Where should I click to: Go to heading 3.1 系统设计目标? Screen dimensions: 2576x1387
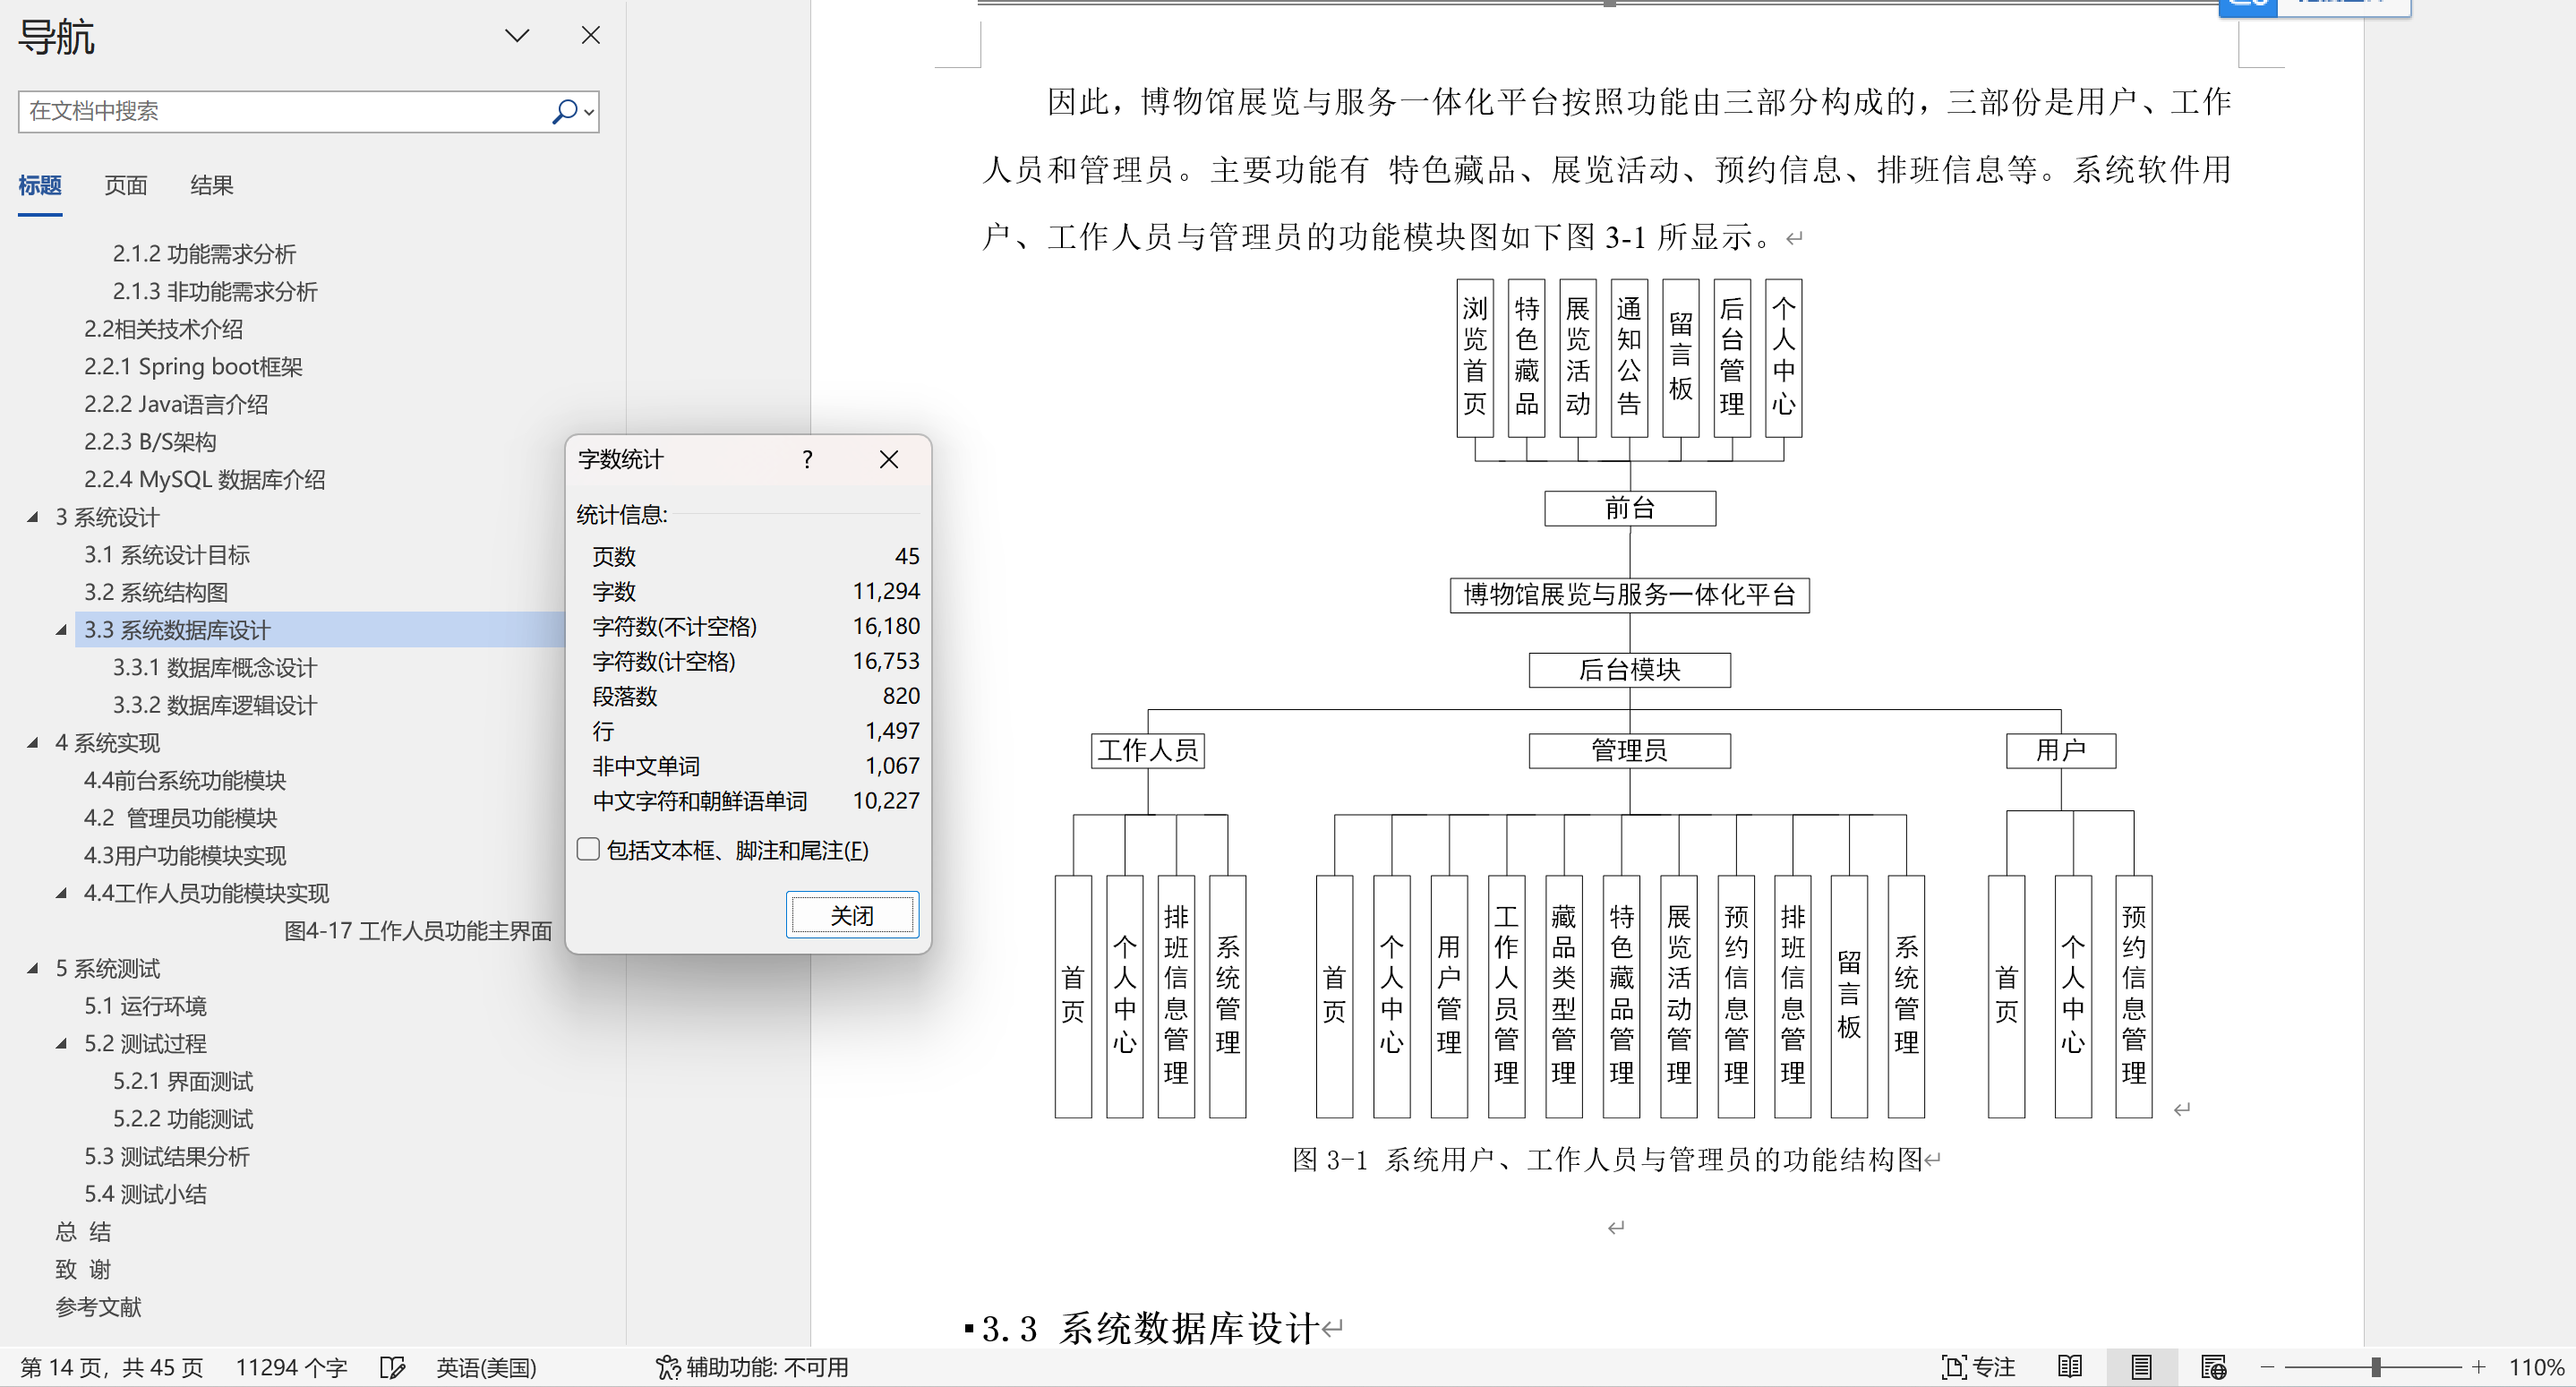pyautogui.click(x=167, y=555)
